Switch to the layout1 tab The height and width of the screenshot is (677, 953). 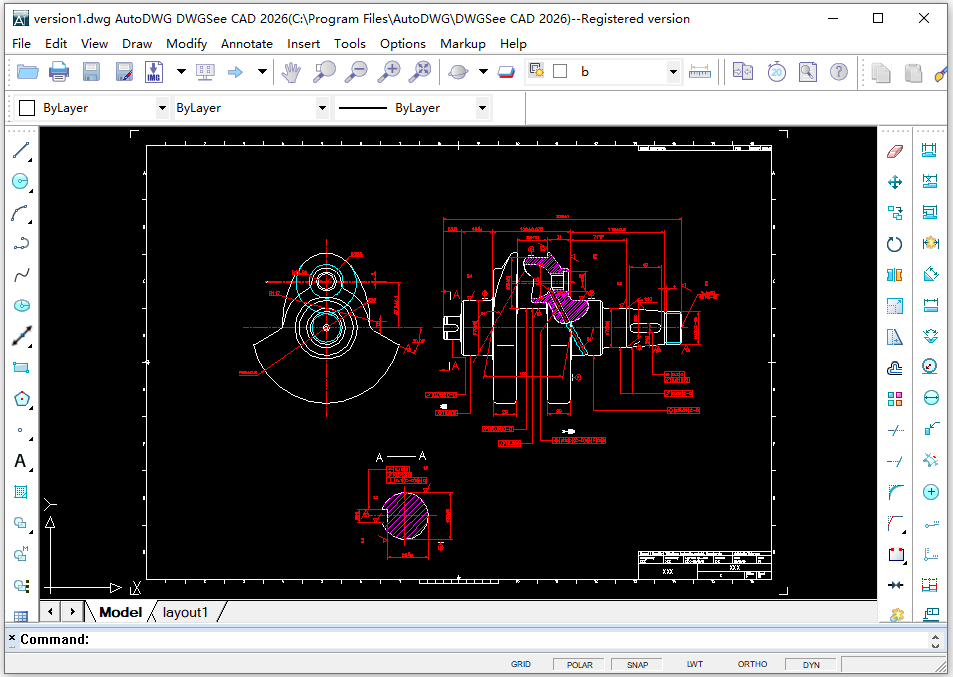click(184, 612)
